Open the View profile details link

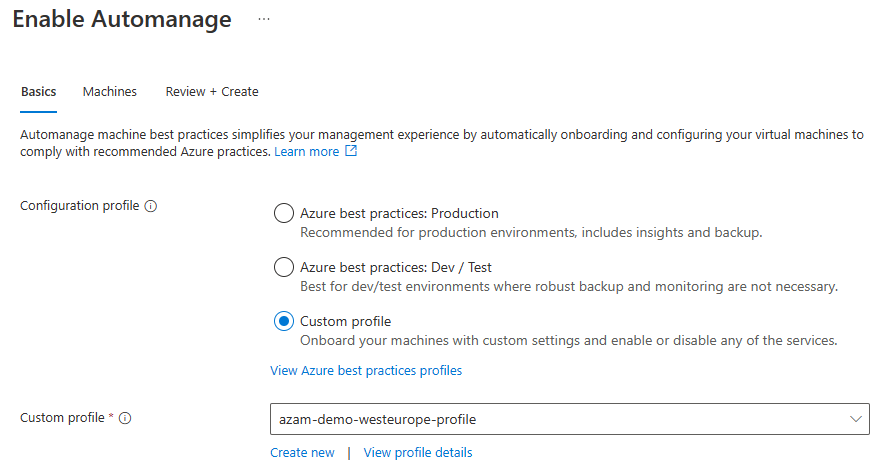coord(418,452)
